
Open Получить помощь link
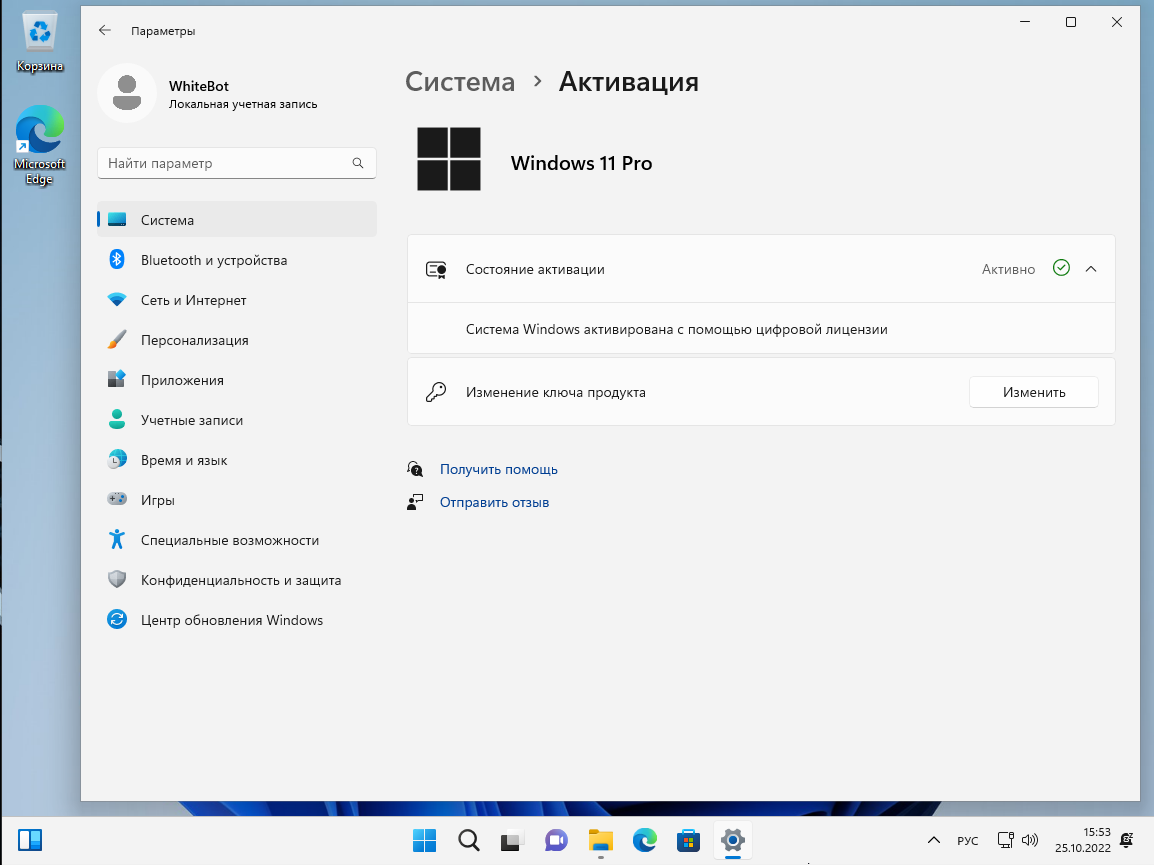click(x=498, y=469)
